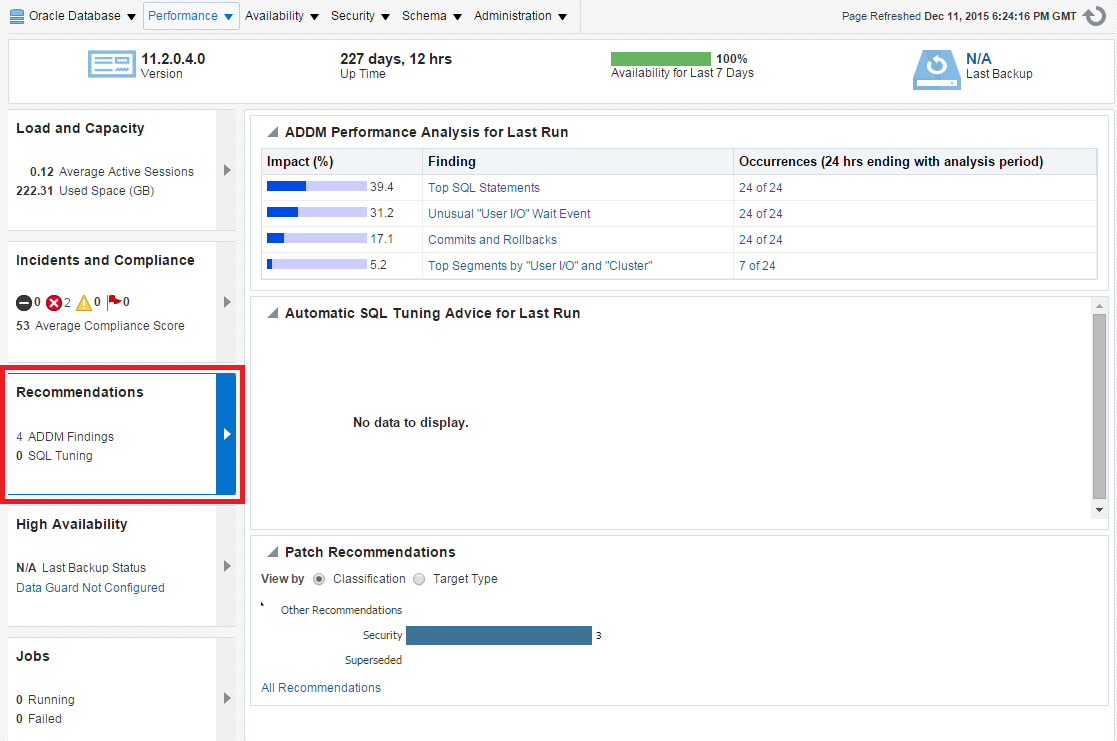1117x741 pixels.
Task: Click the Data Guard Not Configured link
Action: [x=90, y=588]
